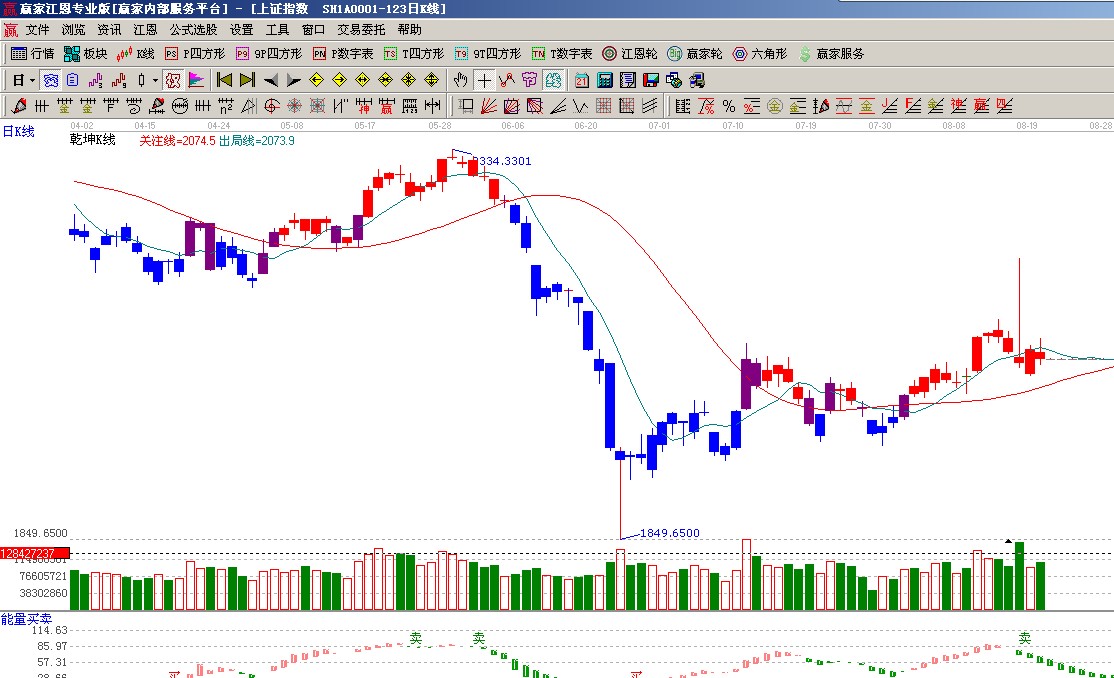The height and width of the screenshot is (678, 1114).
Task: Open the 板块 sector button
Action: 86,54
